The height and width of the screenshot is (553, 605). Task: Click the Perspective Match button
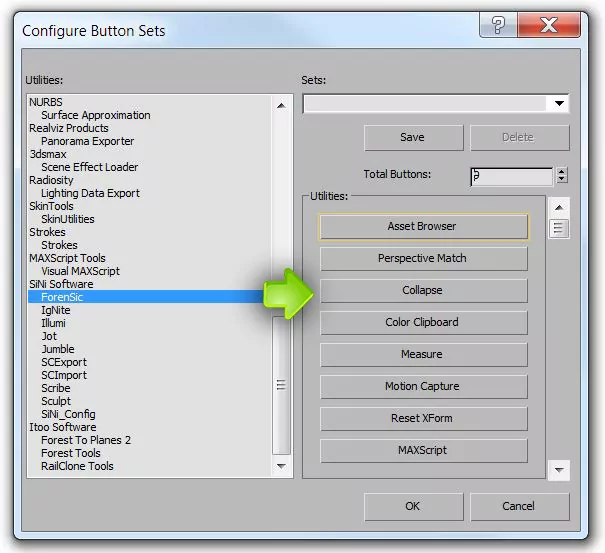422,259
